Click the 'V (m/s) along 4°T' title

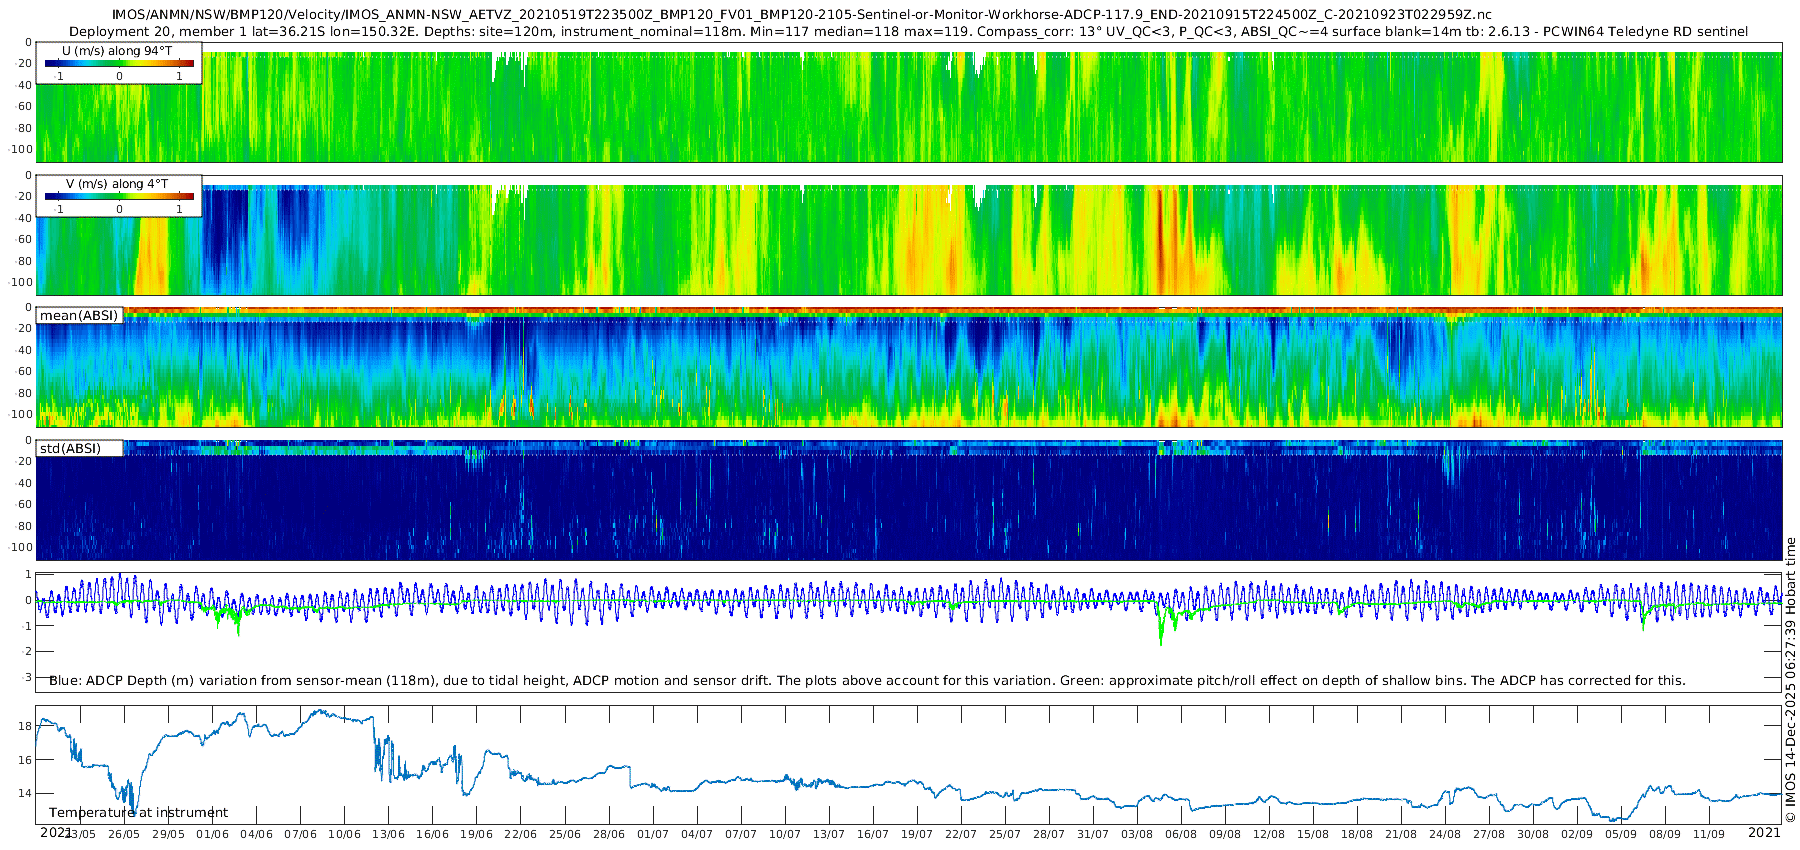(x=117, y=183)
